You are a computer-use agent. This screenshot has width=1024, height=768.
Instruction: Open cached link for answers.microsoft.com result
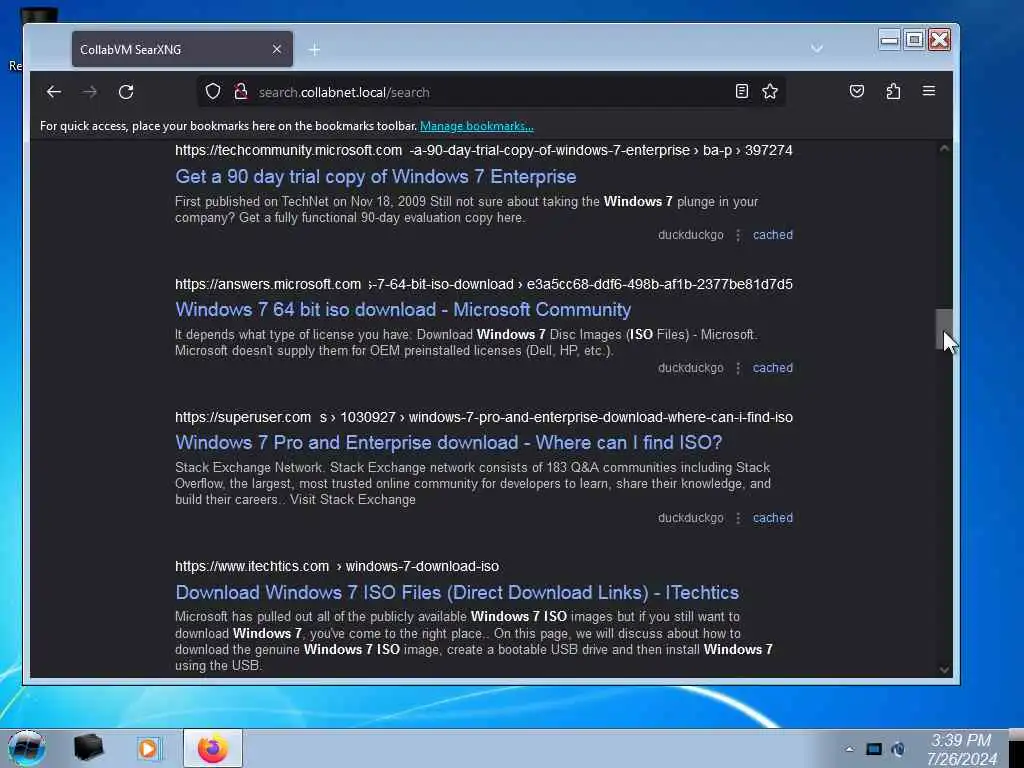[773, 368]
